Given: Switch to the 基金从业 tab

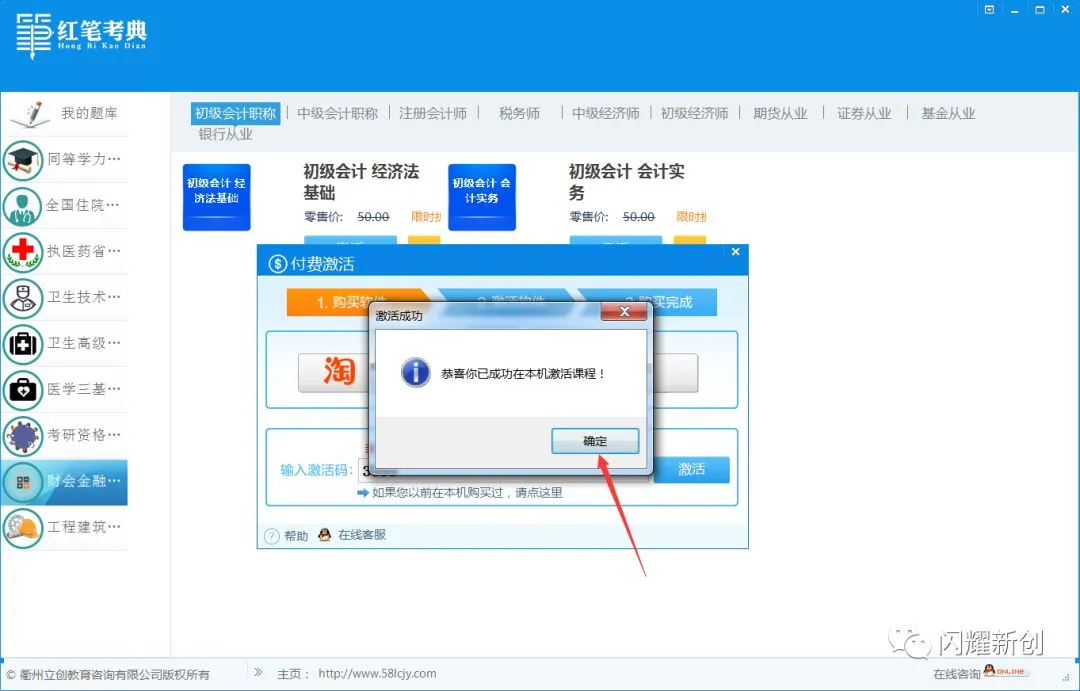Looking at the screenshot, I should (x=948, y=113).
